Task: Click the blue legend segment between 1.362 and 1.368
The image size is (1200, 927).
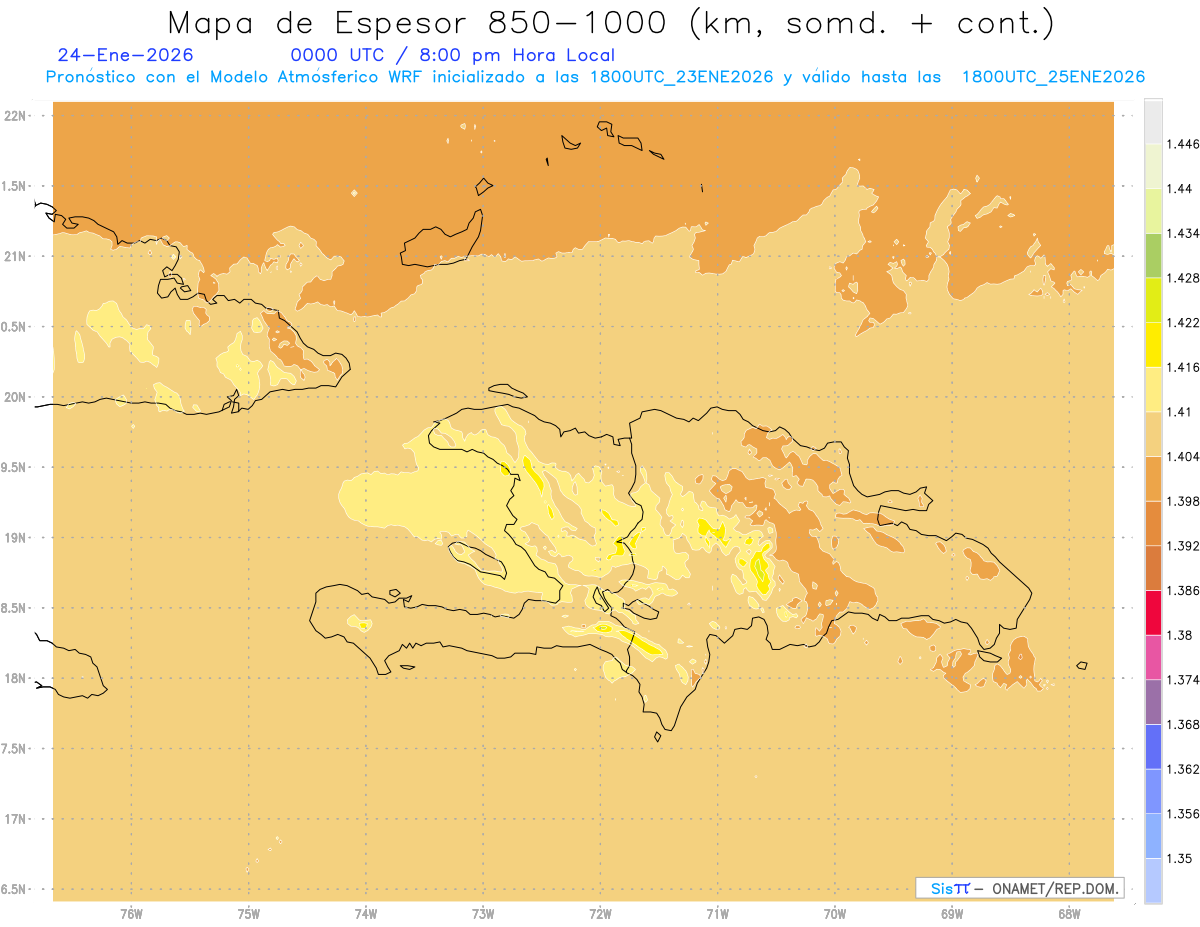Action: [x=1153, y=746]
